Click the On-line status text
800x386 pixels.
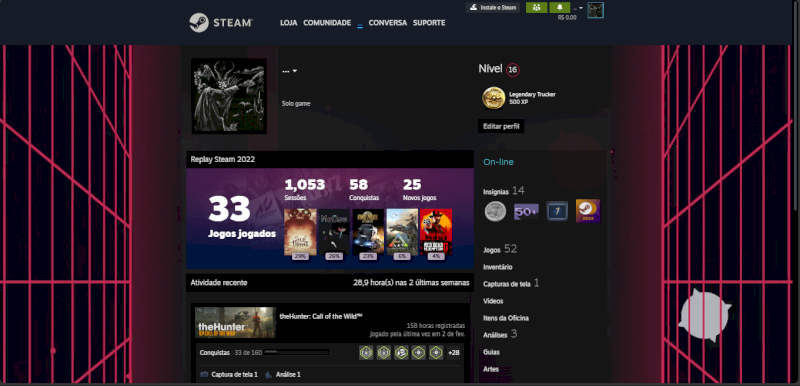pos(498,162)
